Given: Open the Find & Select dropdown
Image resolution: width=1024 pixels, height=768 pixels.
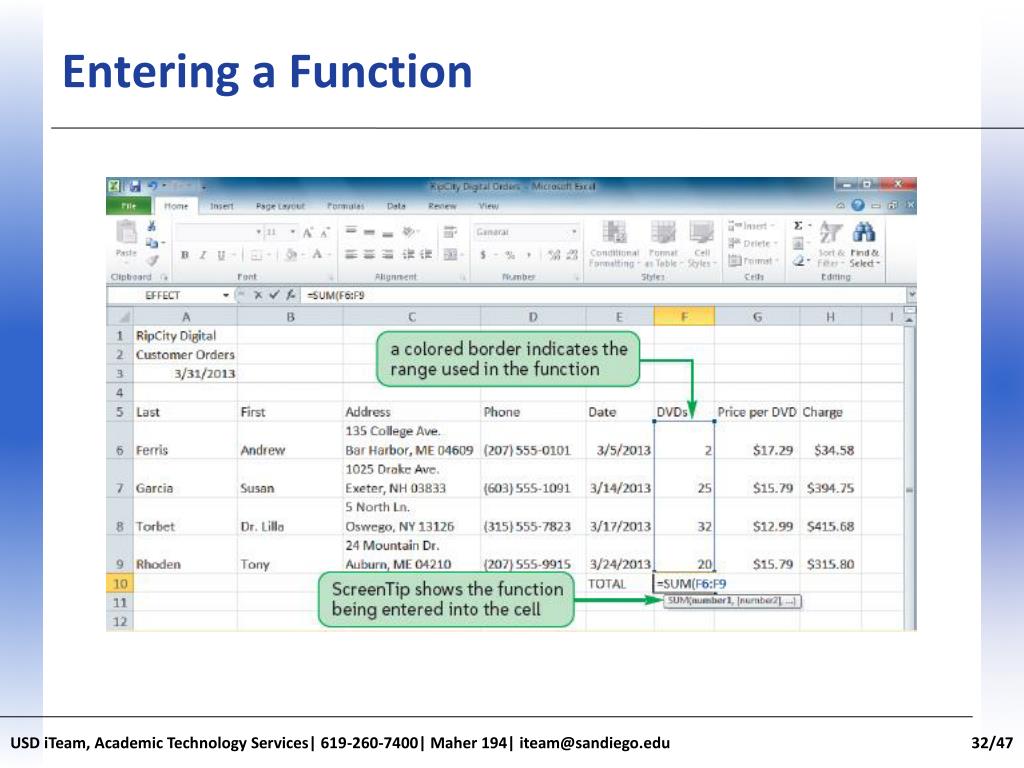Looking at the screenshot, I should (865, 244).
